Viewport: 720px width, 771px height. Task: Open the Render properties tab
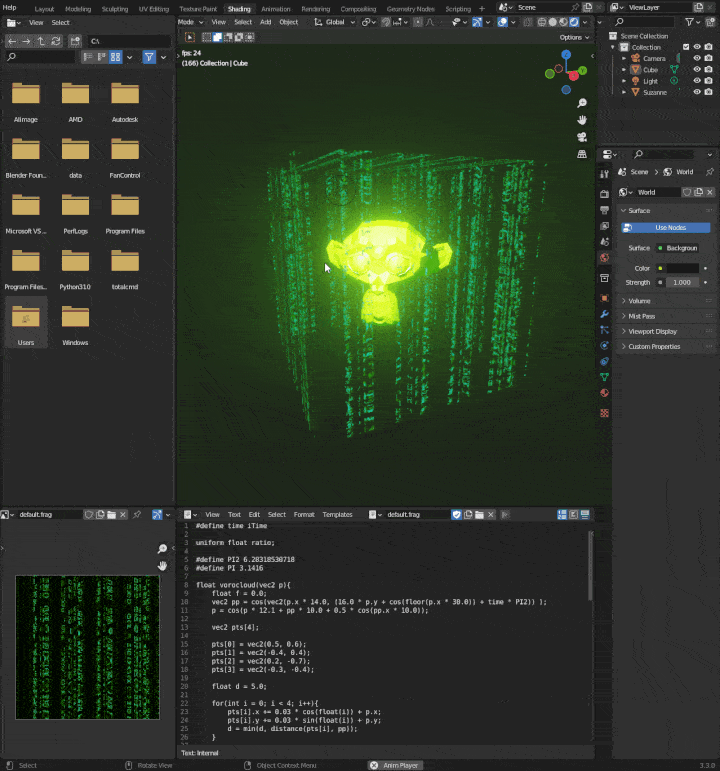(604, 194)
